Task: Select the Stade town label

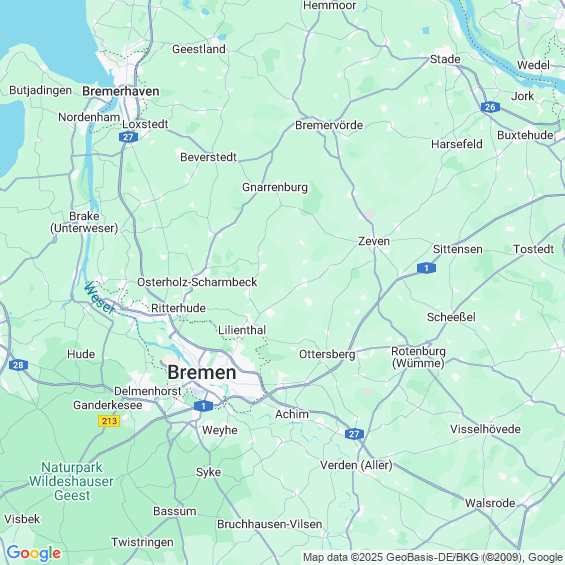Action: (x=445, y=59)
